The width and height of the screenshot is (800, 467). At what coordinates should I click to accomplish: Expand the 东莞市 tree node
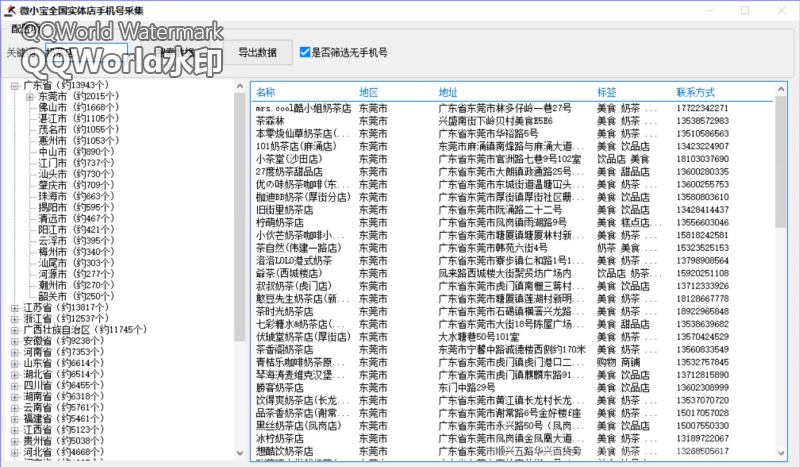[x=29, y=96]
